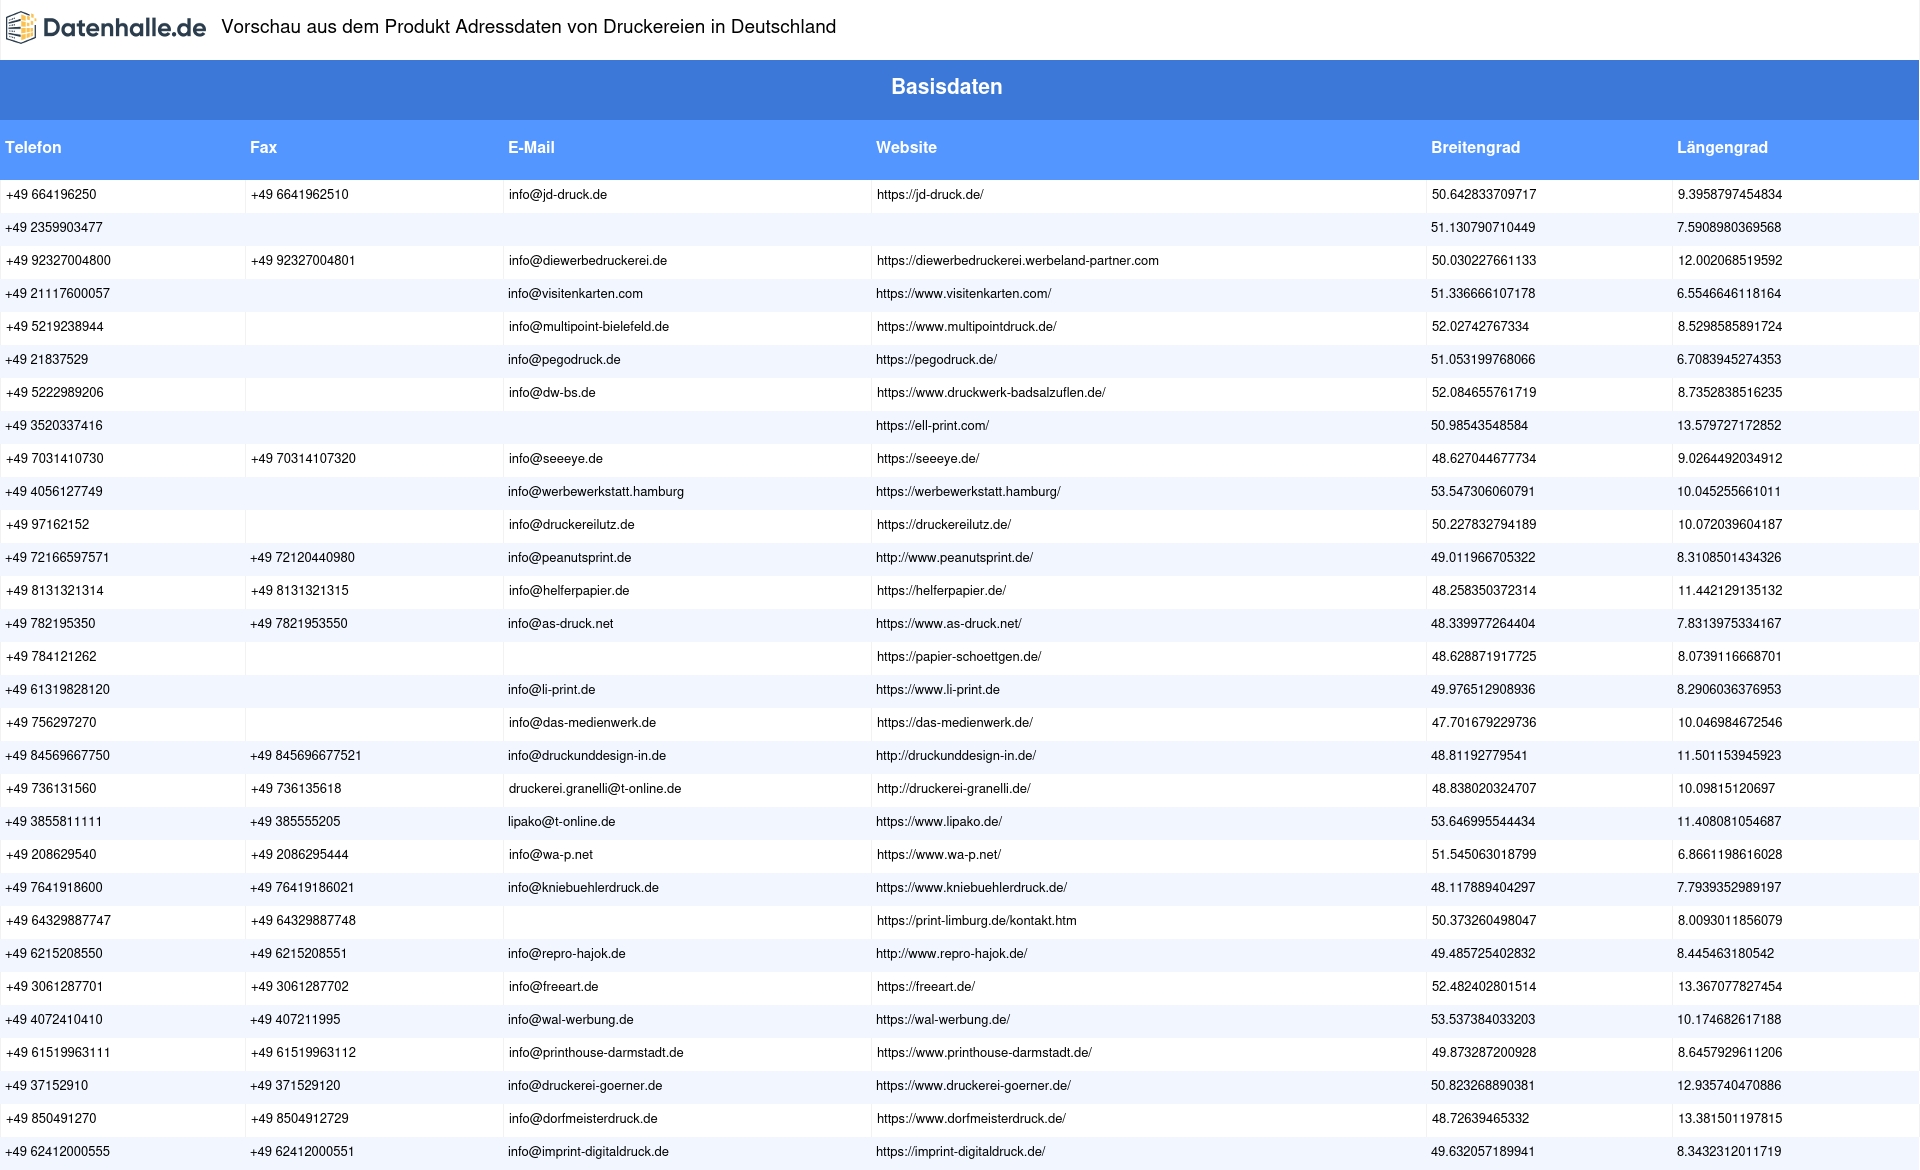This screenshot has height=1170, width=1920.
Task: Click the Basisdaten section heading
Action: [947, 87]
